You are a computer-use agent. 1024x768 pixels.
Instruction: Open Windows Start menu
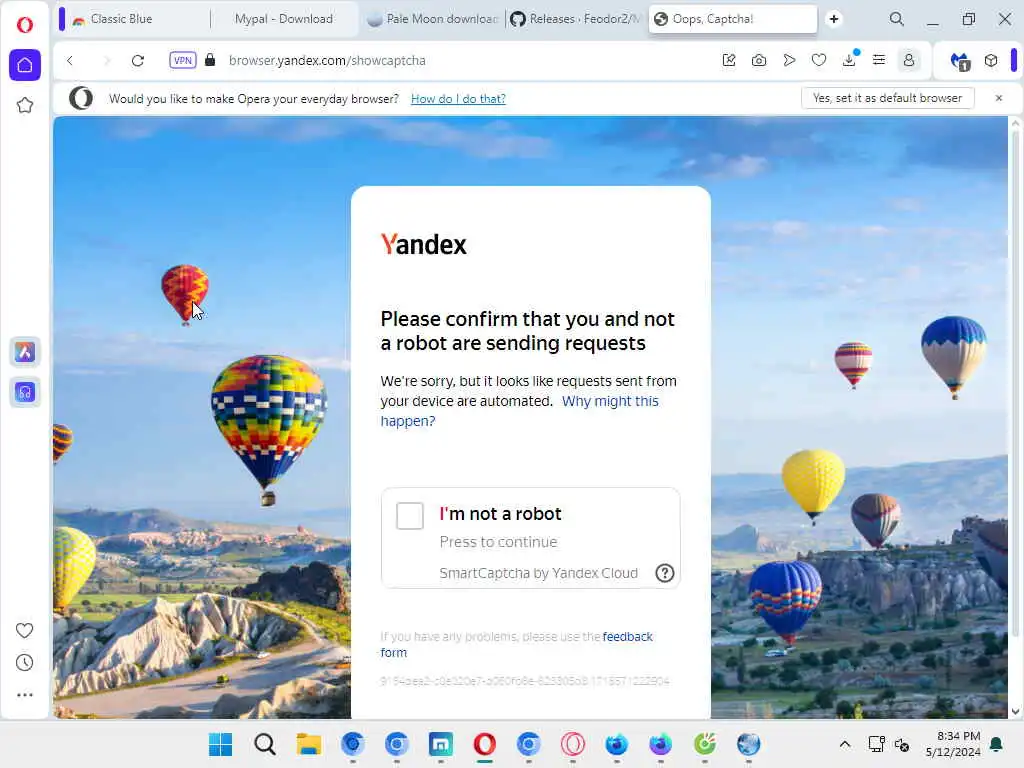coord(221,744)
